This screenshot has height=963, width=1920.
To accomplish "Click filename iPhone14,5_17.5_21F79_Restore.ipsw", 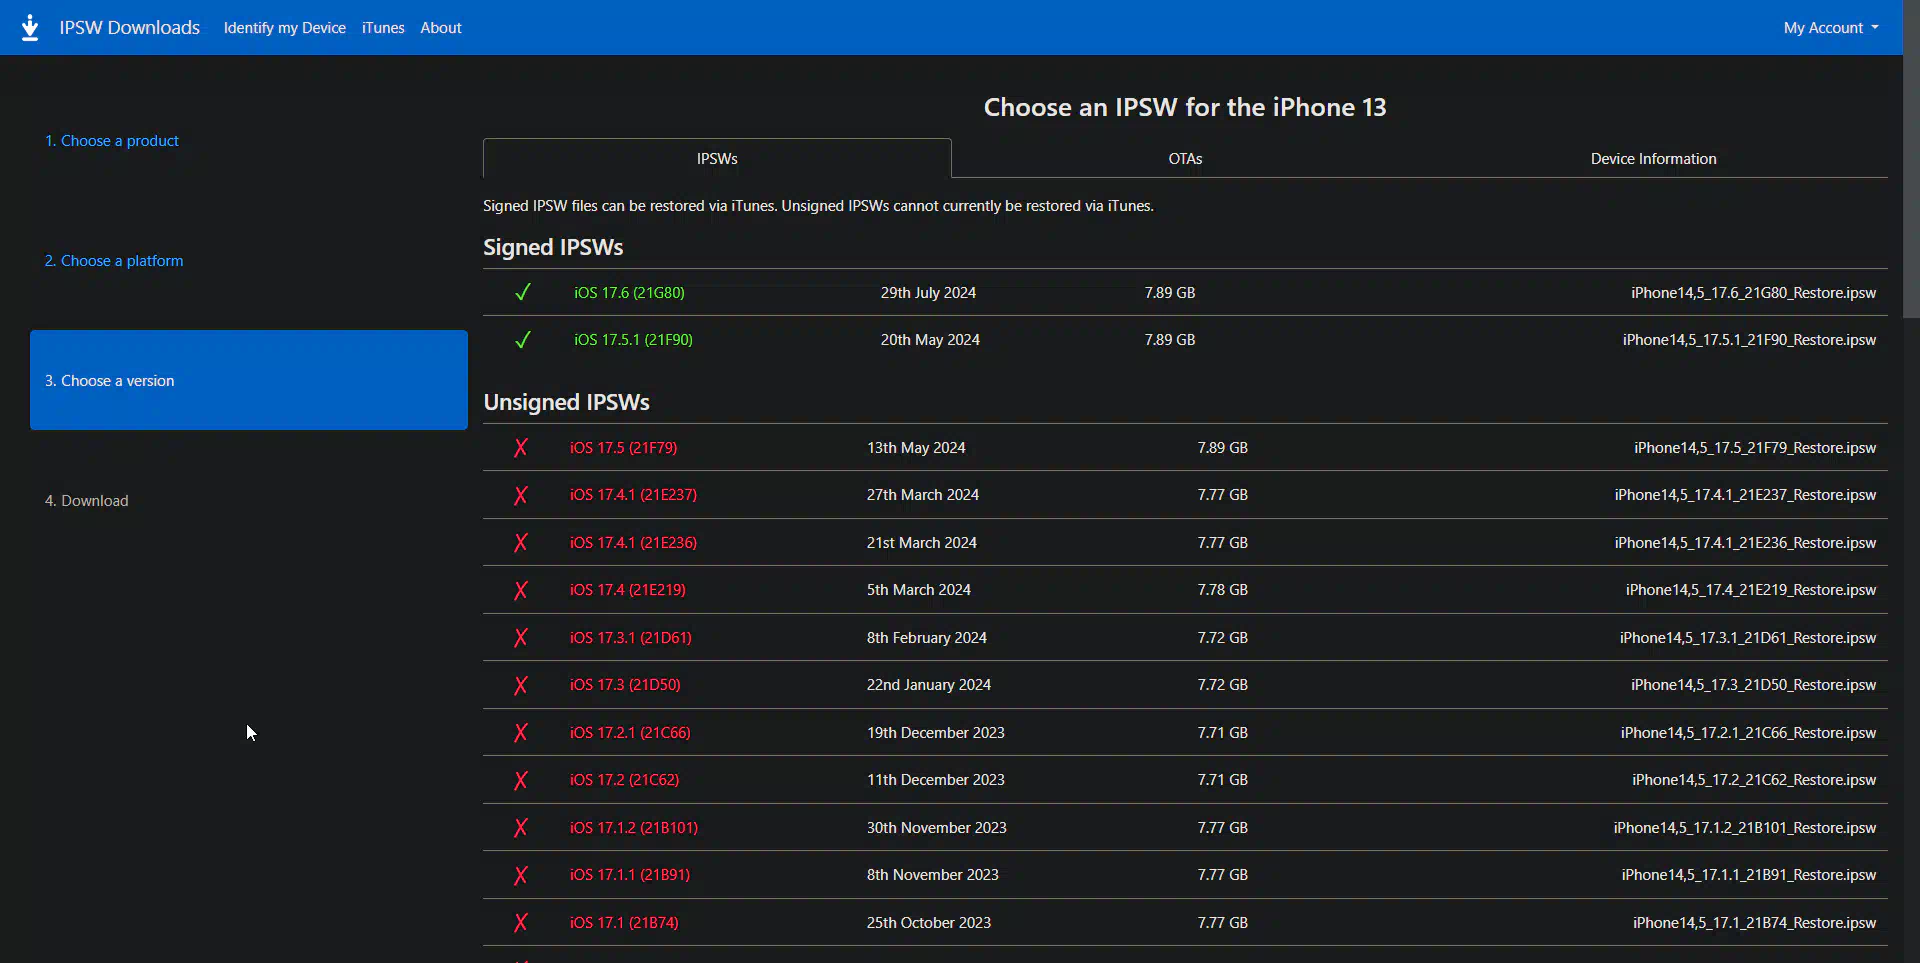I will coord(1755,448).
